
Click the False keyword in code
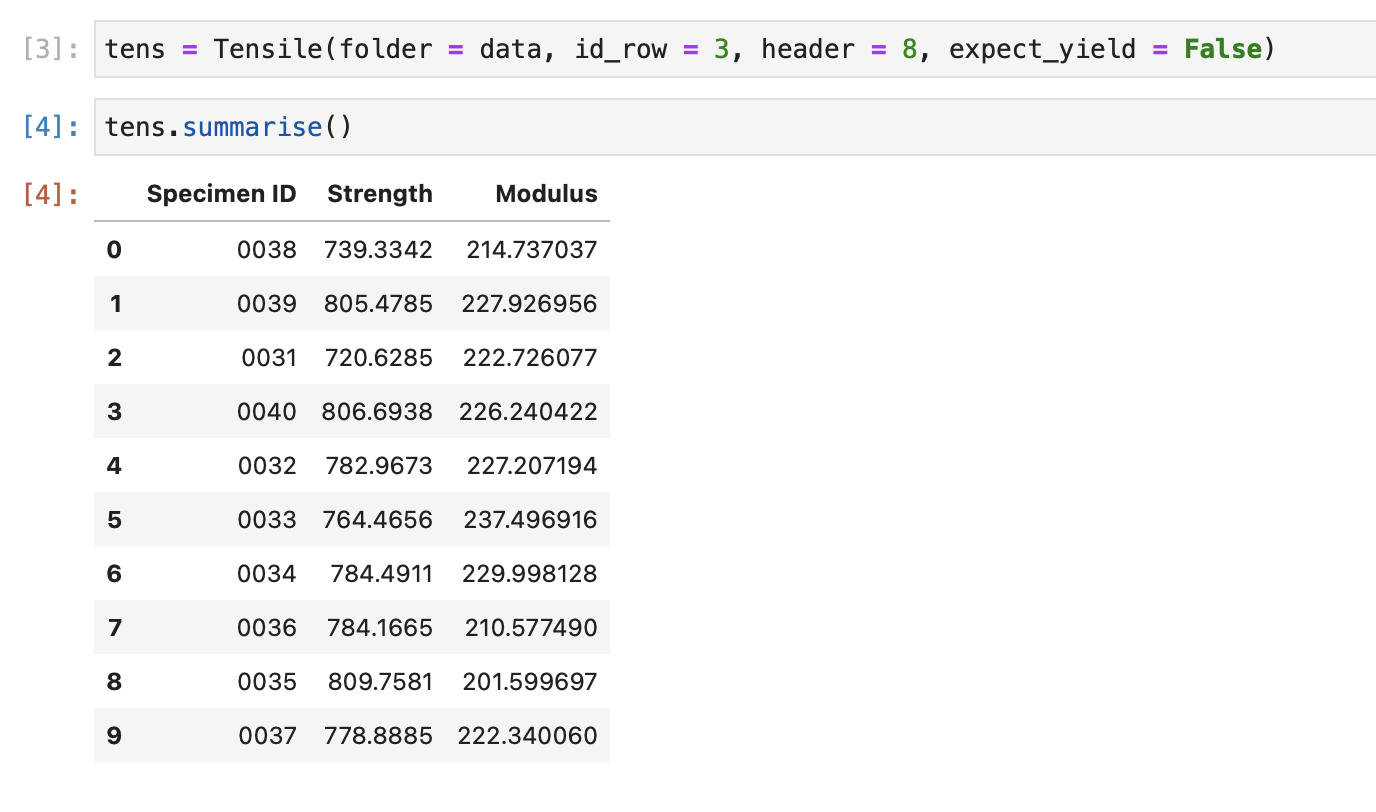tap(1223, 49)
